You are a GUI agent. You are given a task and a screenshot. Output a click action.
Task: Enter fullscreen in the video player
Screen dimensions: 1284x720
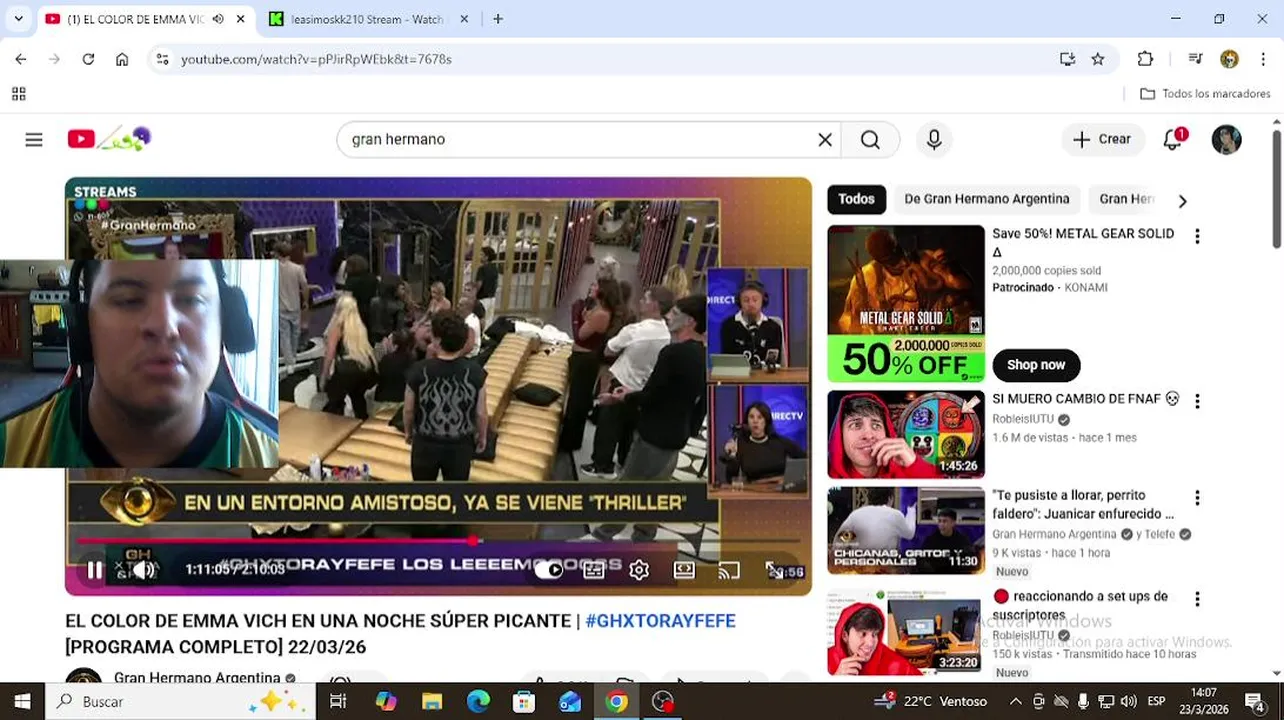774,570
